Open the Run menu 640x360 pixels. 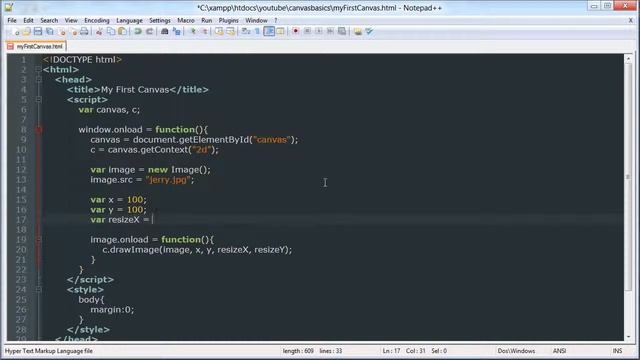(207, 20)
